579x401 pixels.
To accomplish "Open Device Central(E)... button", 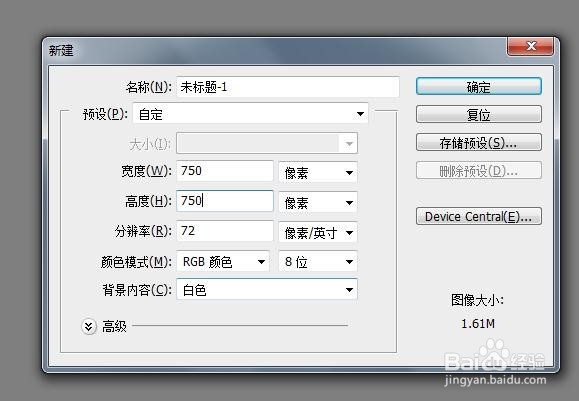I will click(x=479, y=216).
